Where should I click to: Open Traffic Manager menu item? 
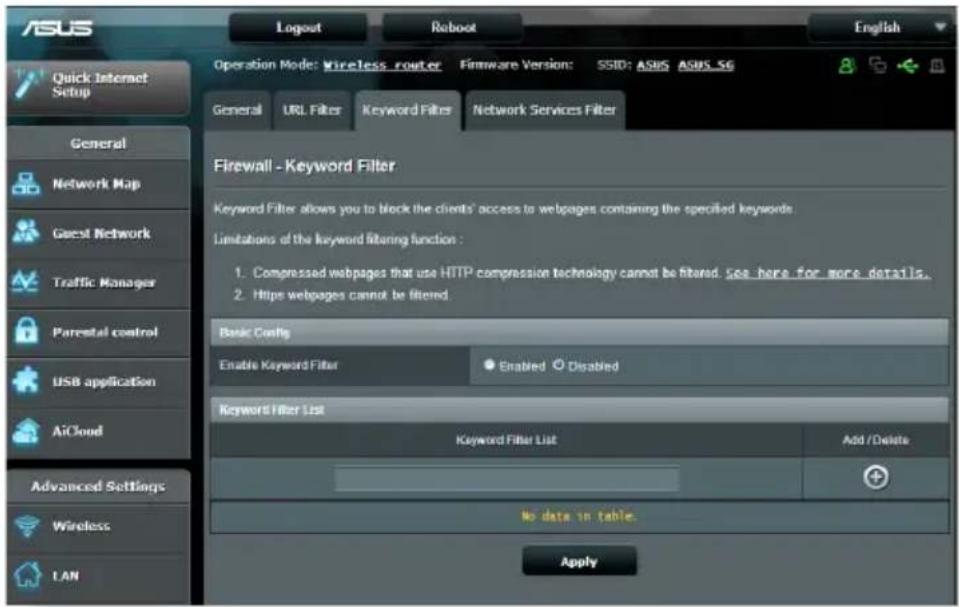(x=98, y=283)
